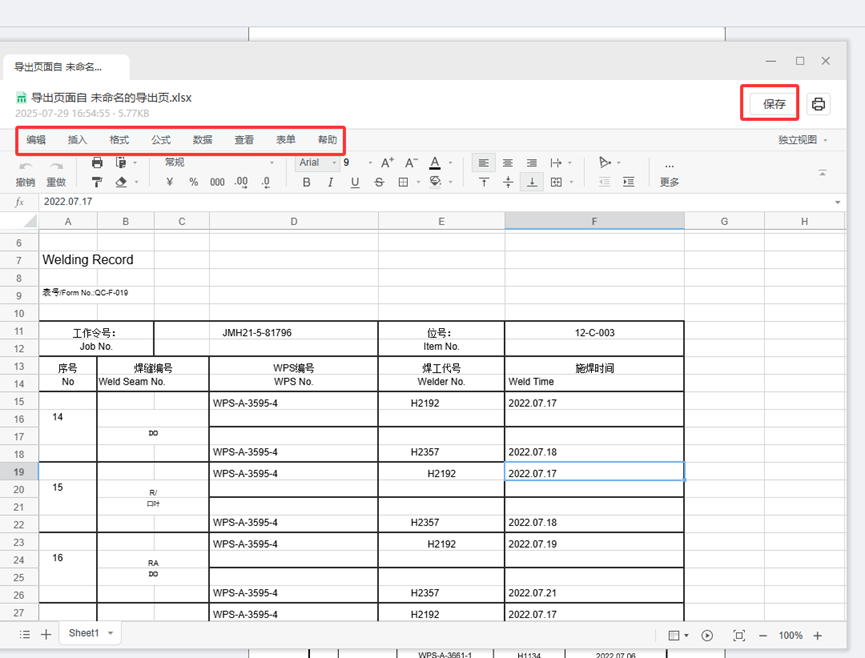The height and width of the screenshot is (658, 865).
Task: Toggle italic text style
Action: 330,182
